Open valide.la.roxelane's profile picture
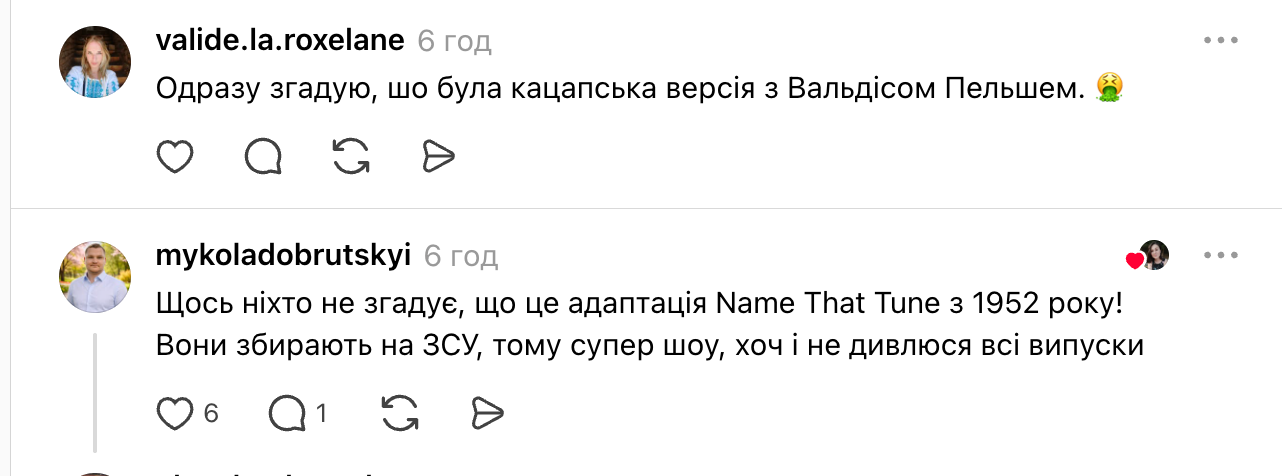The image size is (1282, 476). tap(96, 61)
